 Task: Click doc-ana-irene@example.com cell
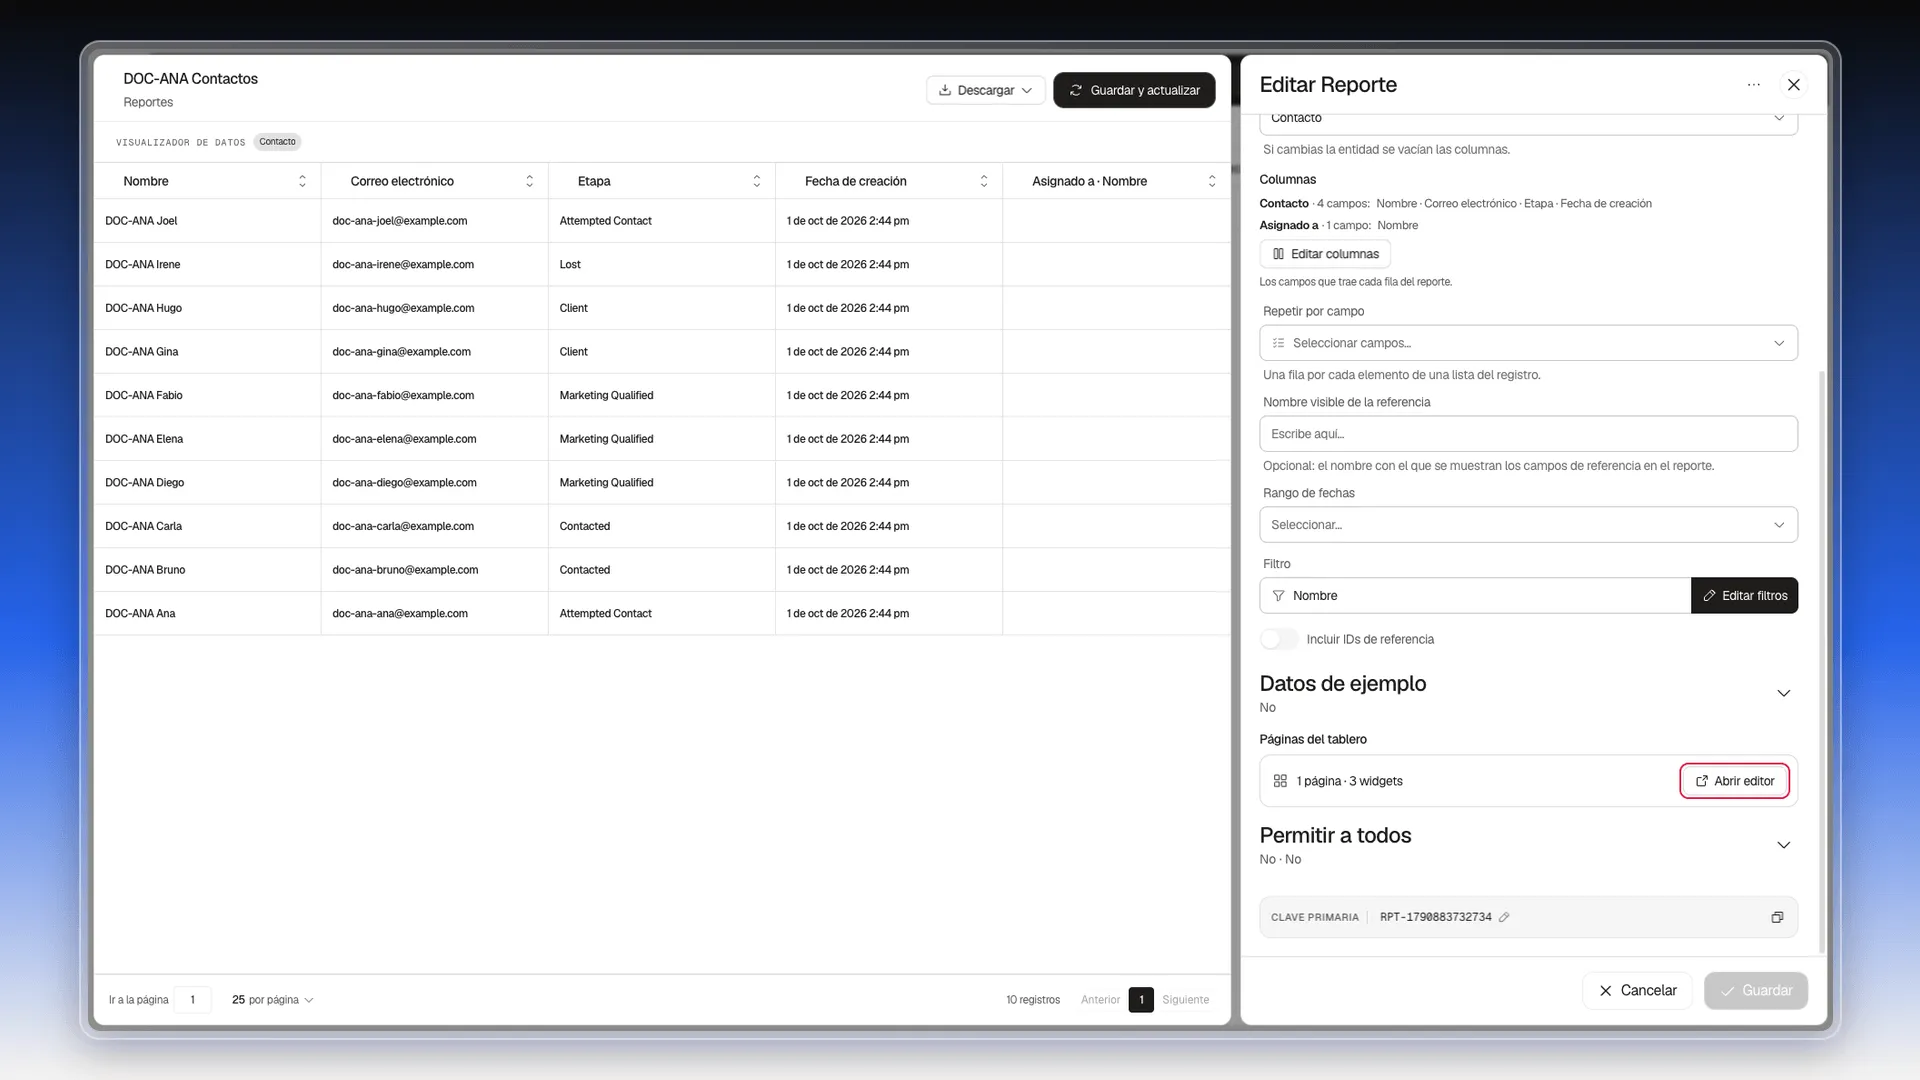[x=403, y=265]
